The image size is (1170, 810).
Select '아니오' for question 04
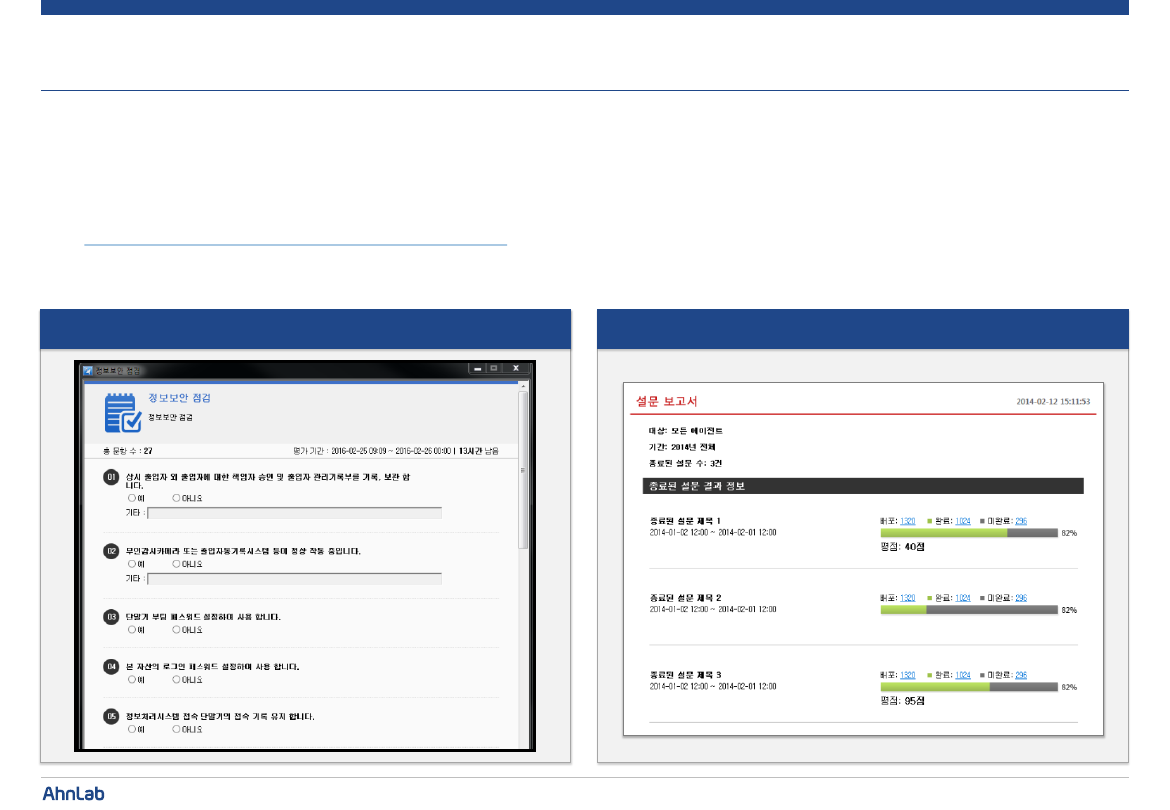pyautogui.click(x=176, y=680)
